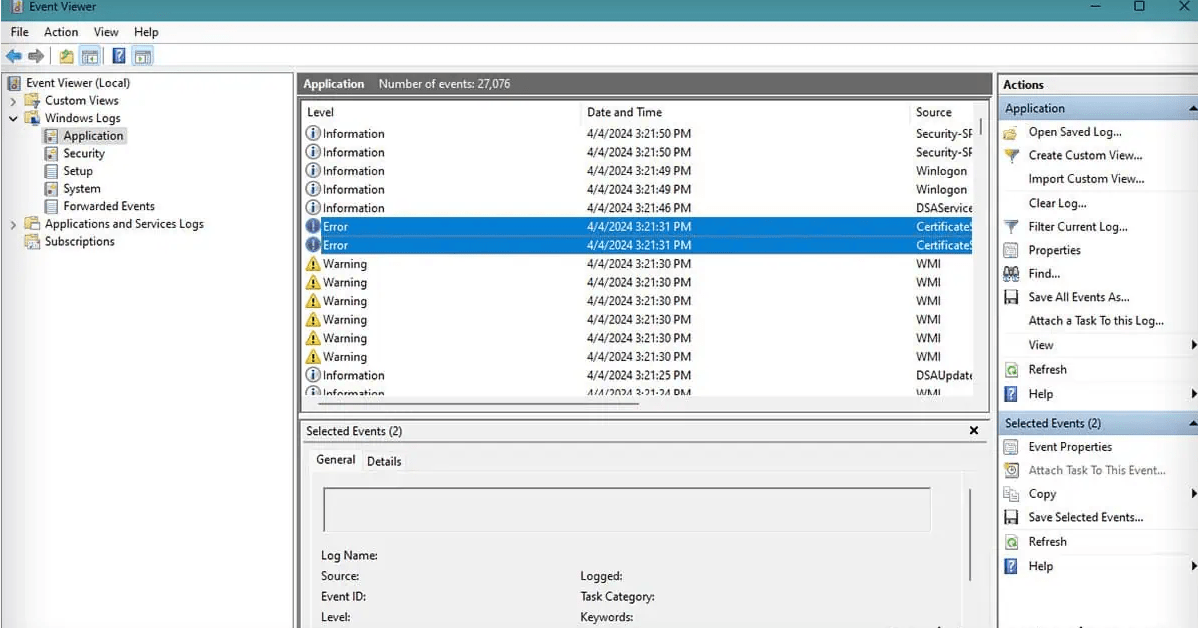Image resolution: width=1198 pixels, height=628 pixels.
Task: Switch to the Details tab
Action: point(384,461)
